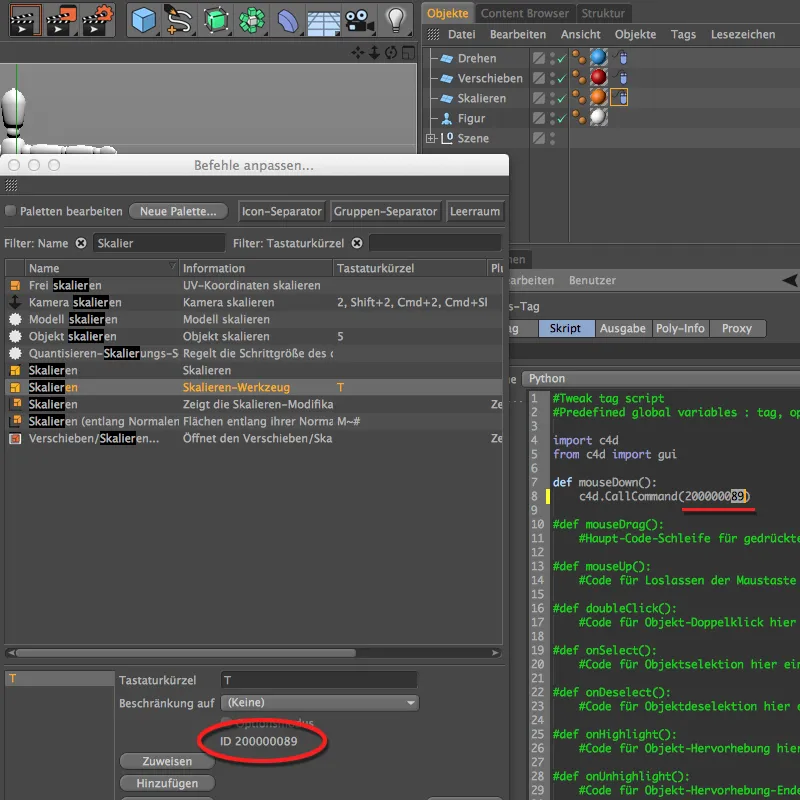Select Tweak tag on Verschieben row
Image resolution: width=800 pixels, height=800 pixels.
pyautogui.click(x=620, y=78)
